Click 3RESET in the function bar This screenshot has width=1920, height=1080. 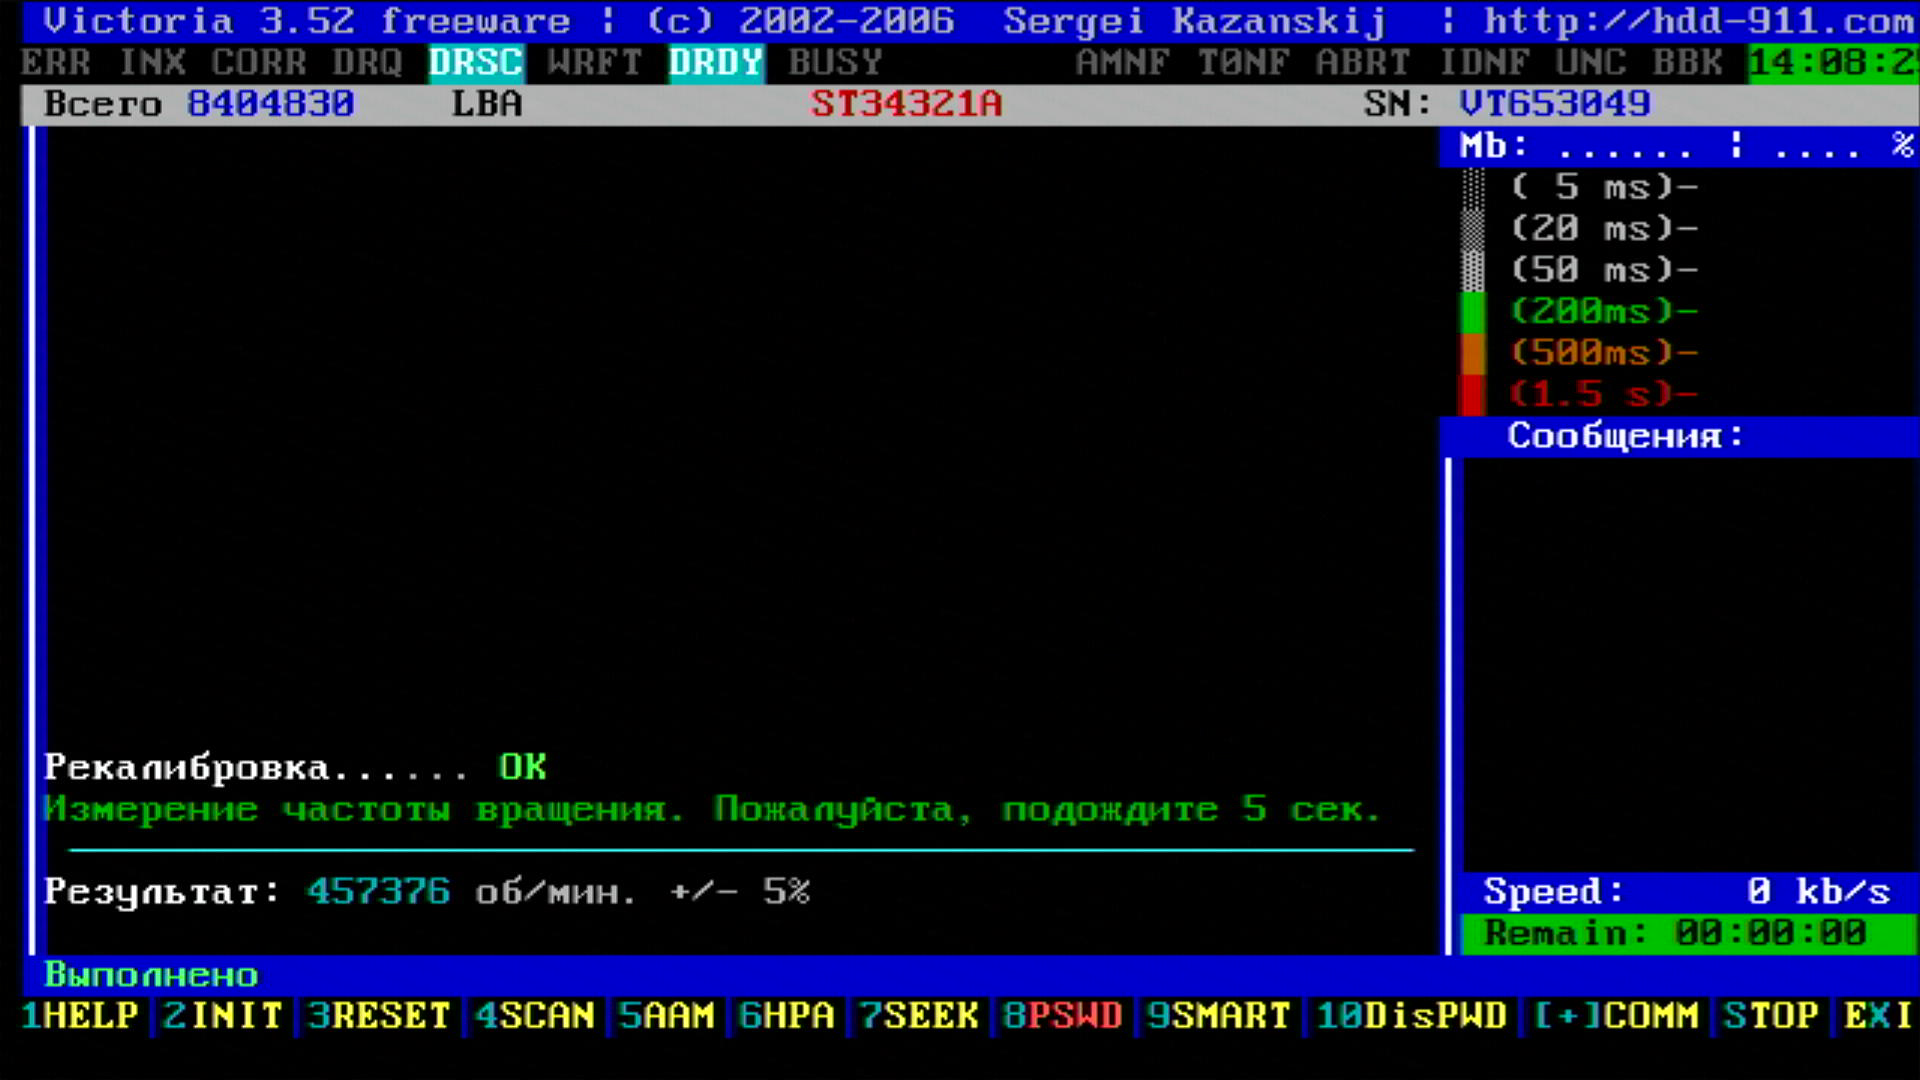(x=379, y=1016)
